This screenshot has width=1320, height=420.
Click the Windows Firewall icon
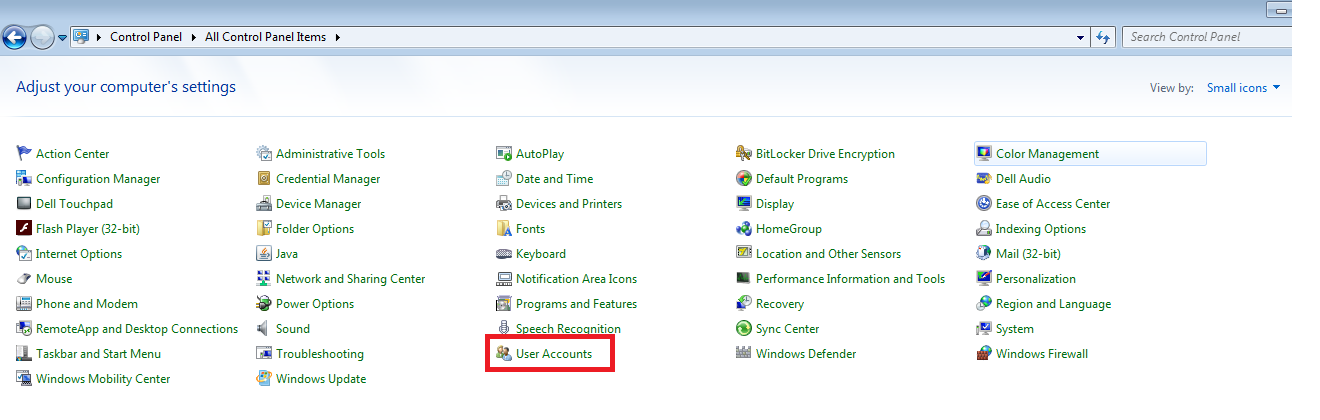click(984, 353)
